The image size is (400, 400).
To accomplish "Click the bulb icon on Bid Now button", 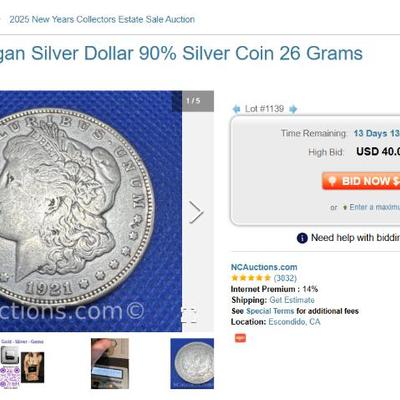I will click(332, 181).
